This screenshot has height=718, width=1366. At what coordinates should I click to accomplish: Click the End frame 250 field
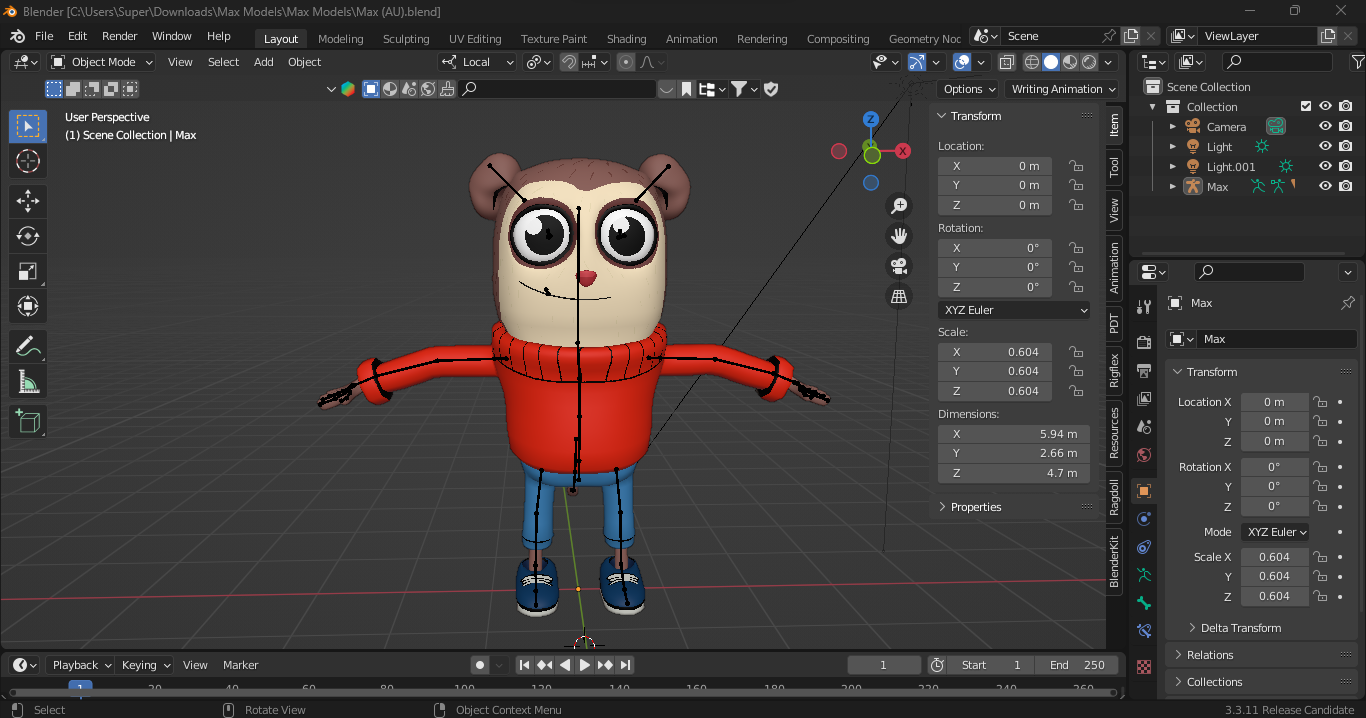tap(1077, 665)
